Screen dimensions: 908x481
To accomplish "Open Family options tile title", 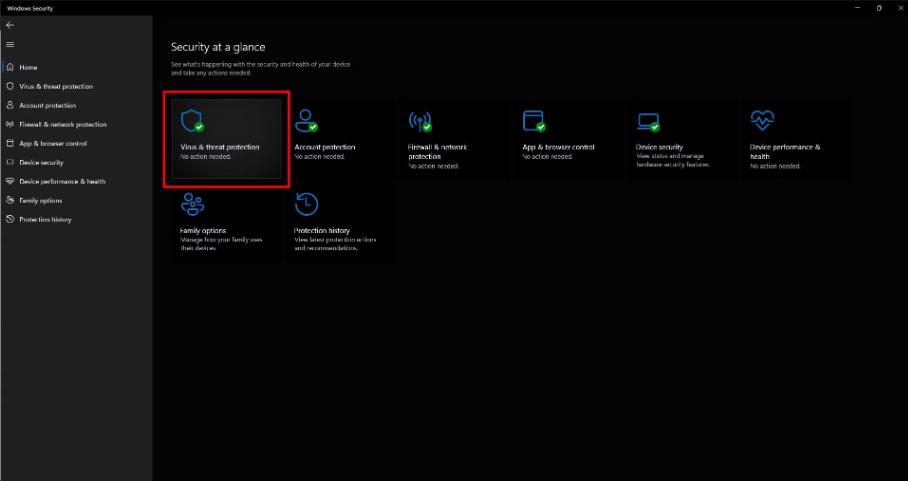I will tap(203, 230).
